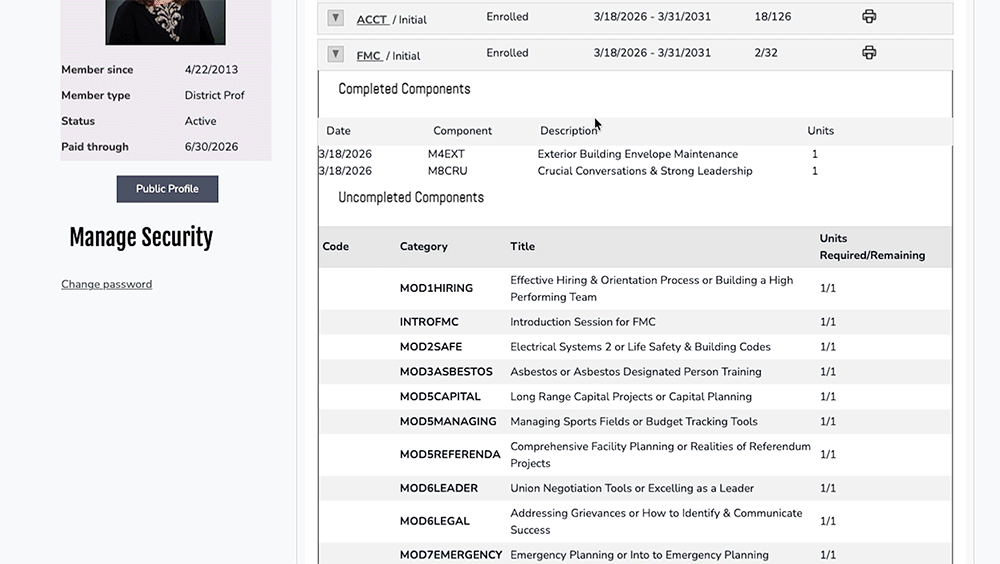Click Comprehensive Facility Planning title

coord(661,455)
